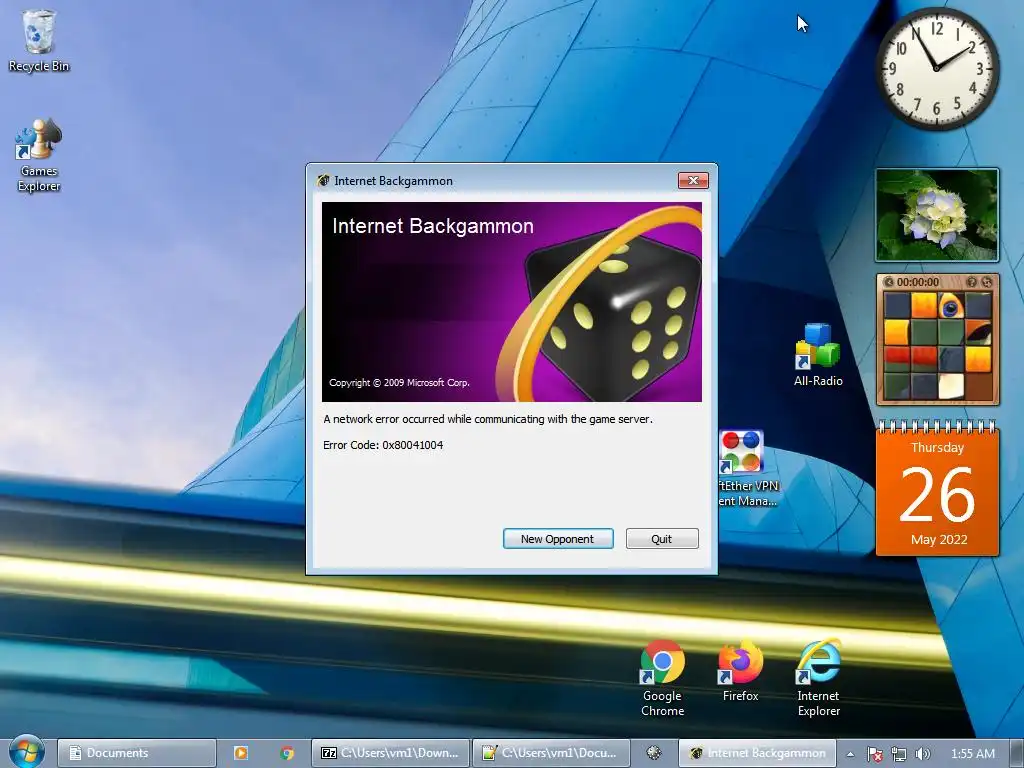Click the Internet Backgammon taskbar button
The image size is (1024, 768).
pyautogui.click(x=757, y=753)
